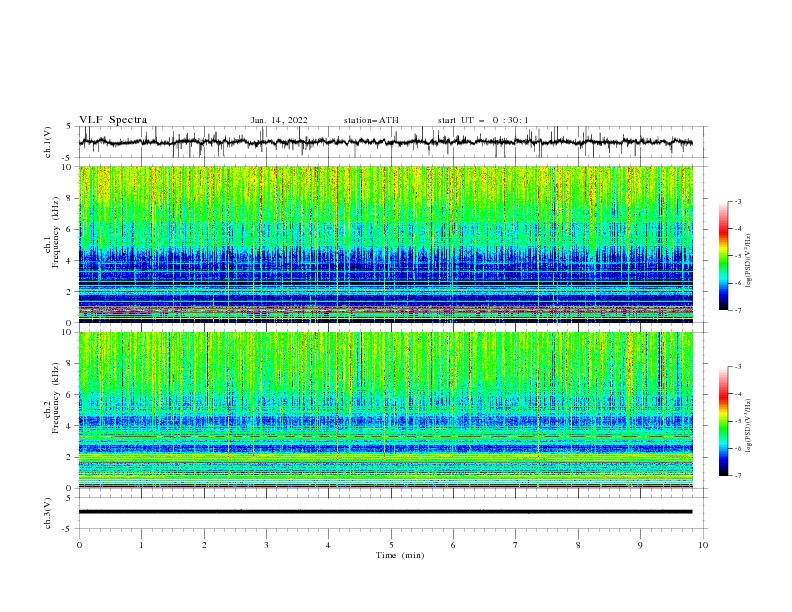Click the ch.3 flat waveform trace
Image resolution: width=792 pixels, height=612 pixels.
pyautogui.click(x=385, y=512)
